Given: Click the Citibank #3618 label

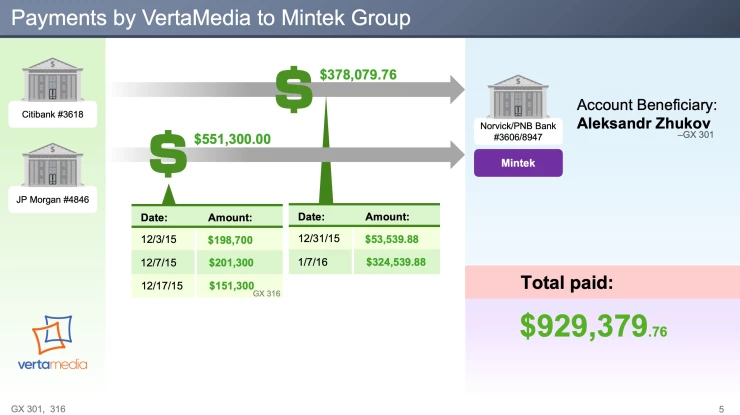Looking at the screenshot, I should (52, 115).
